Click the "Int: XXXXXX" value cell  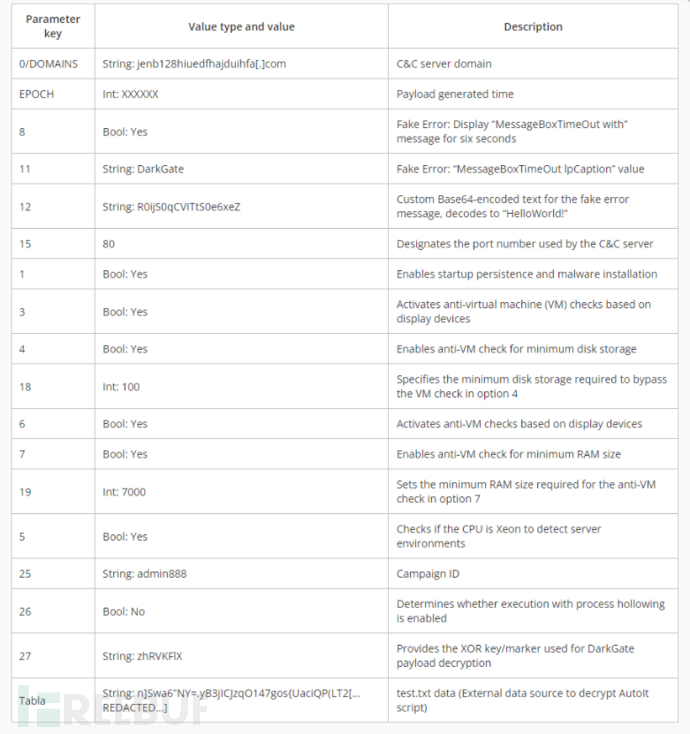(130, 94)
